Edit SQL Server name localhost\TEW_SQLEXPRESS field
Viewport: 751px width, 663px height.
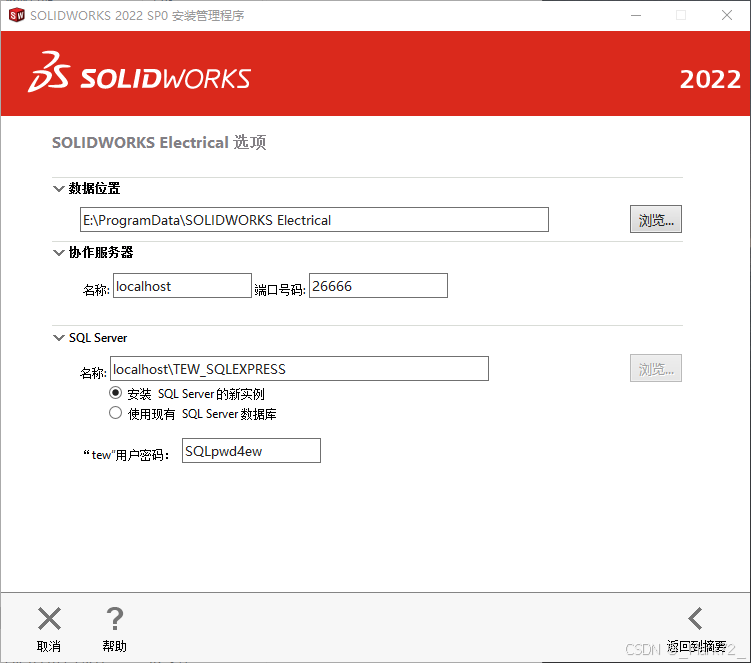[x=299, y=369]
